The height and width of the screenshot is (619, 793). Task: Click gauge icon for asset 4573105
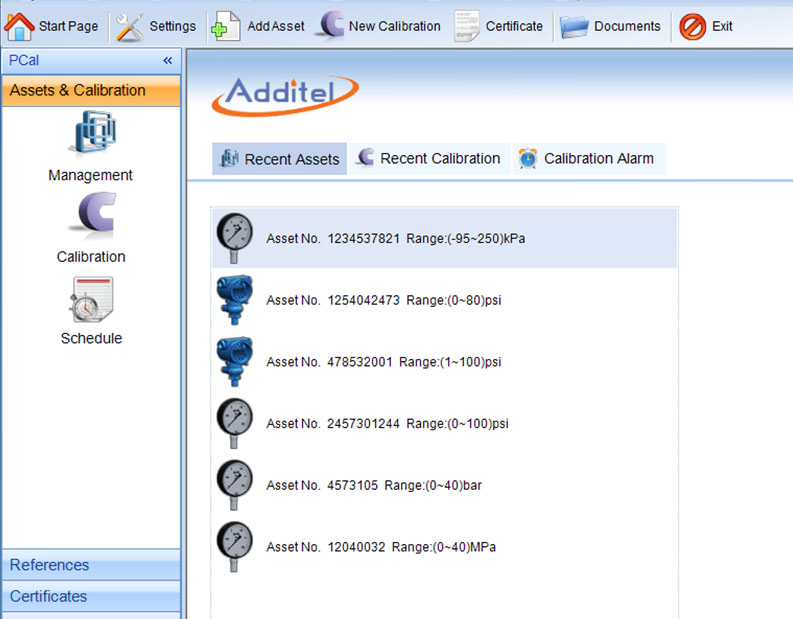(x=235, y=485)
